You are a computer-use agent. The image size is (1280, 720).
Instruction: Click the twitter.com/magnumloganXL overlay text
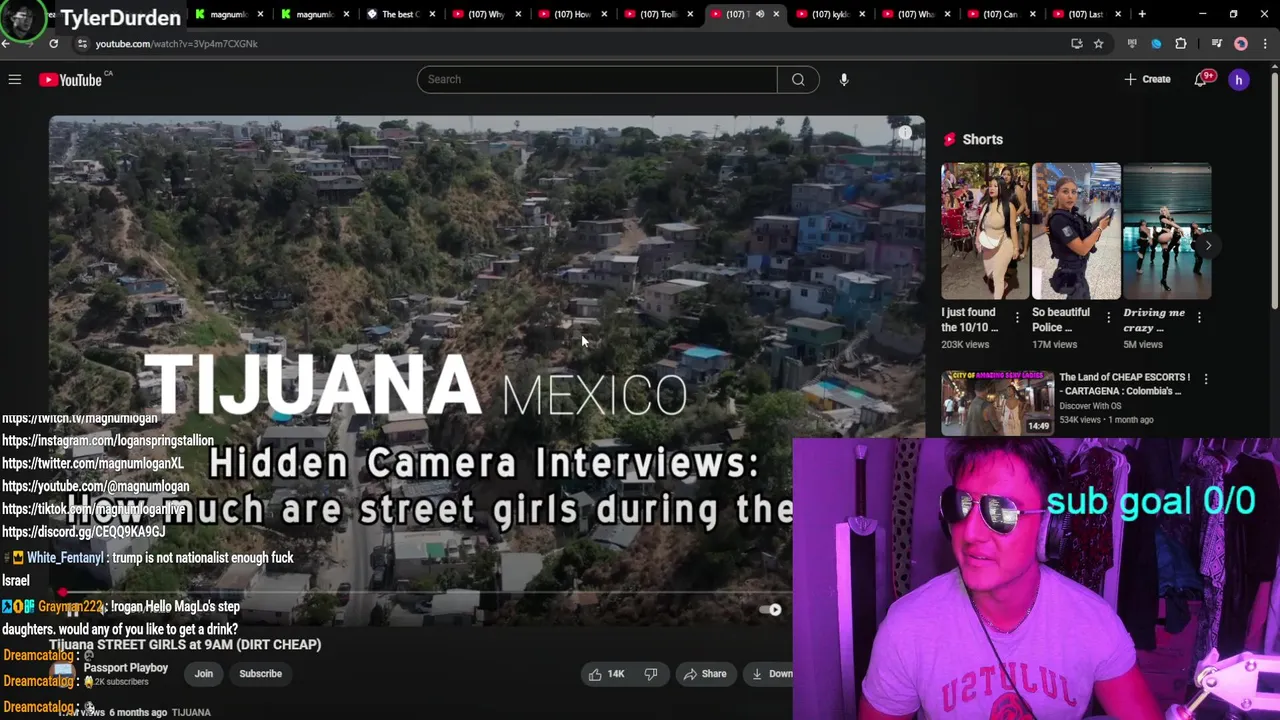pos(93,463)
